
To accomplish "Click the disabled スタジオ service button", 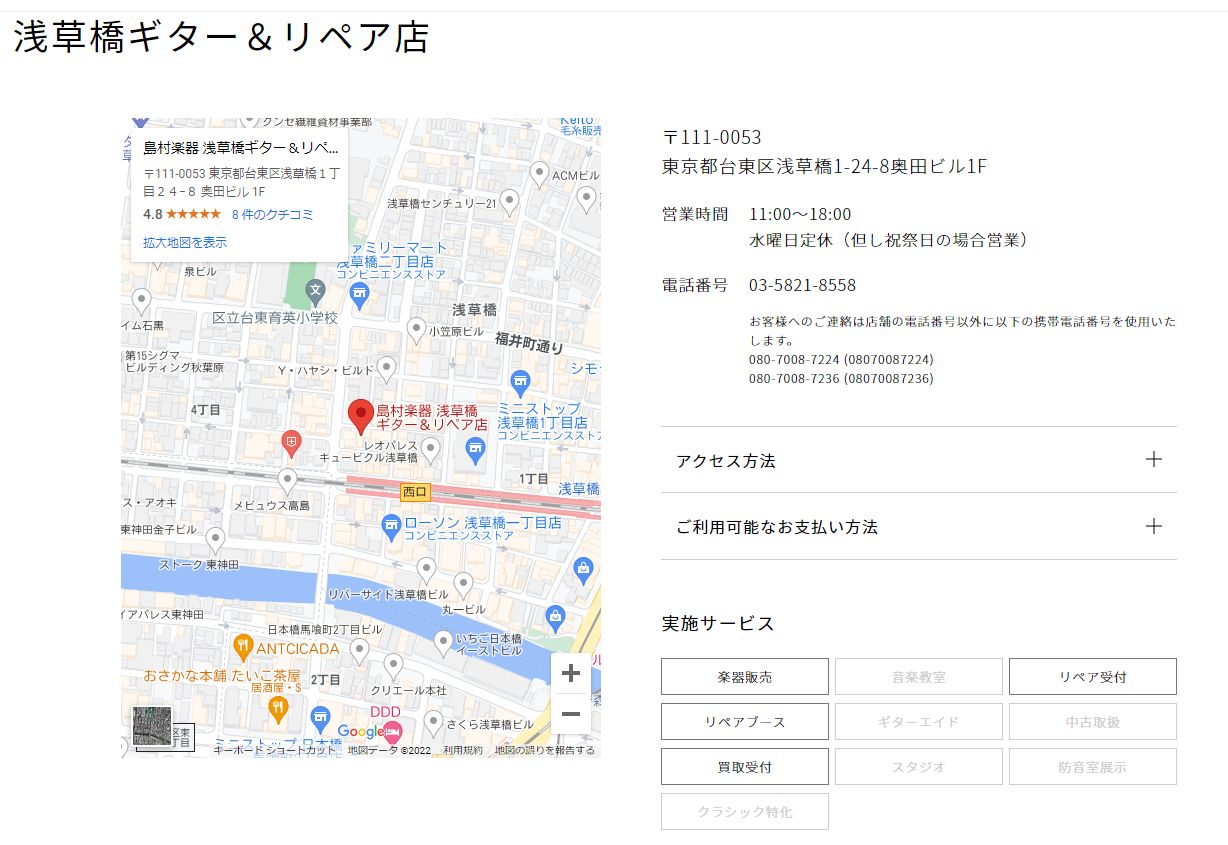I will click(x=919, y=767).
